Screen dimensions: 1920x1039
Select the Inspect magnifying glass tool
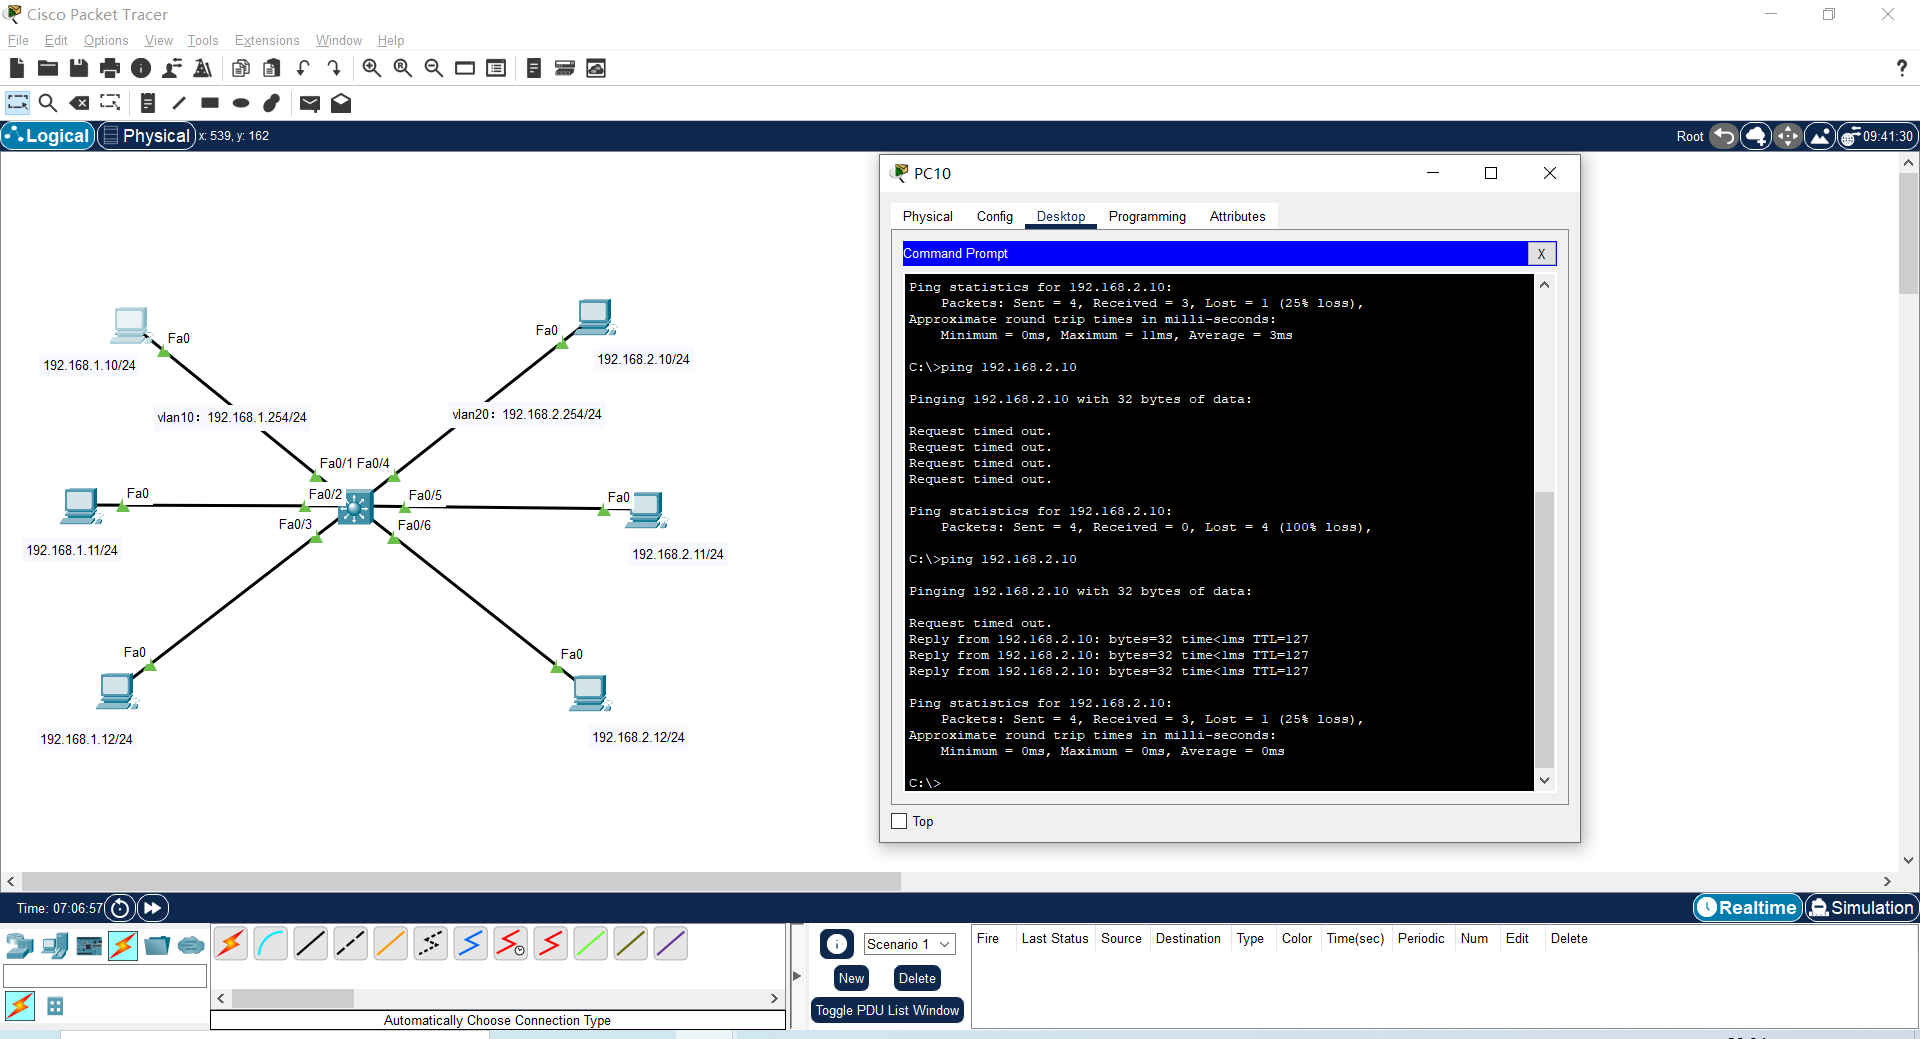pos(47,103)
